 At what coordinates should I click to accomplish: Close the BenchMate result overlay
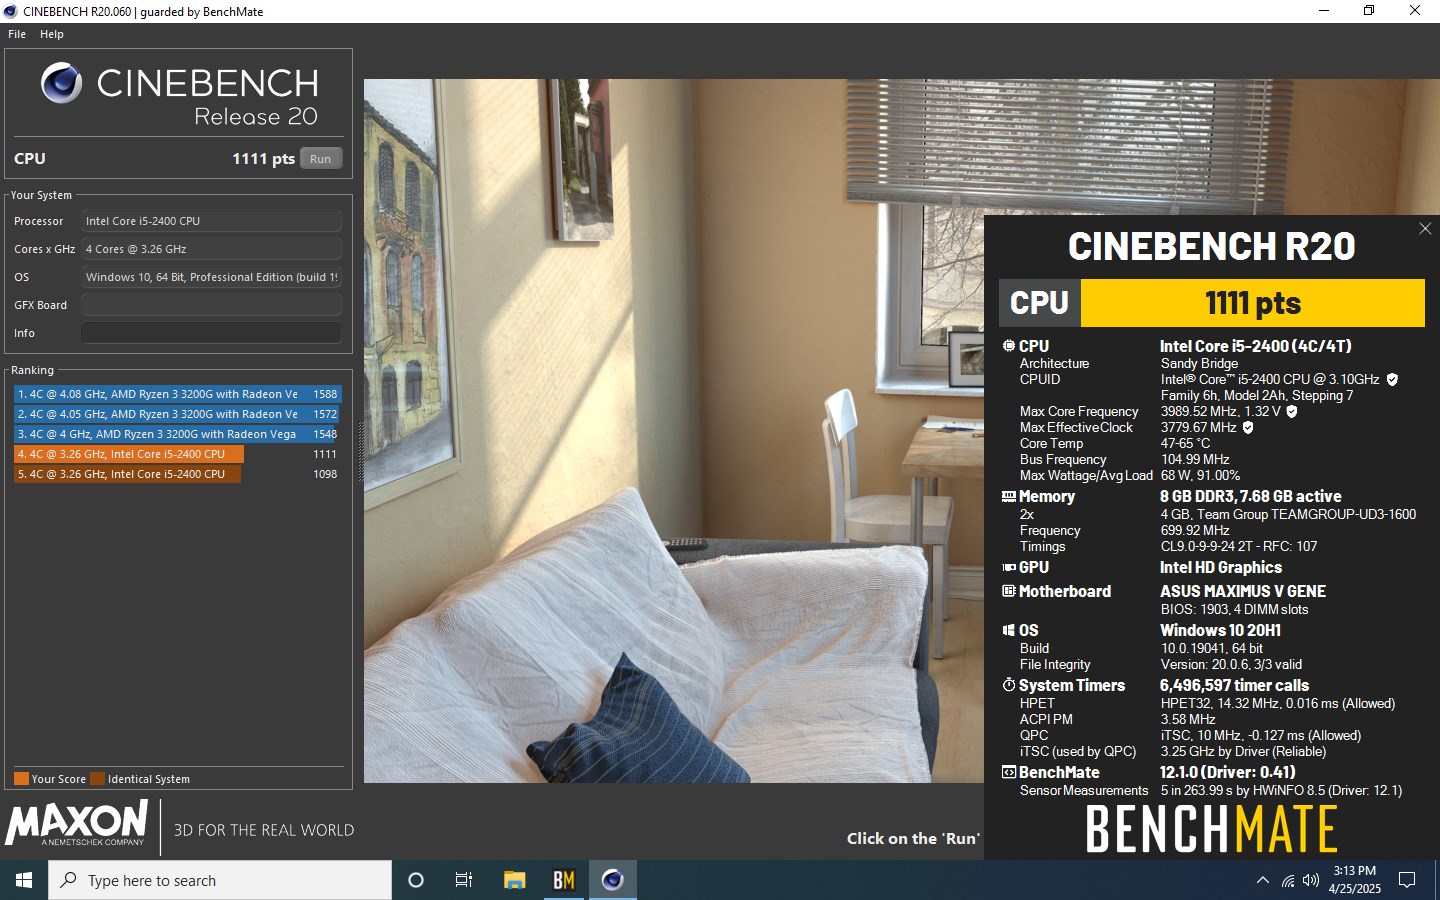pyautogui.click(x=1425, y=229)
